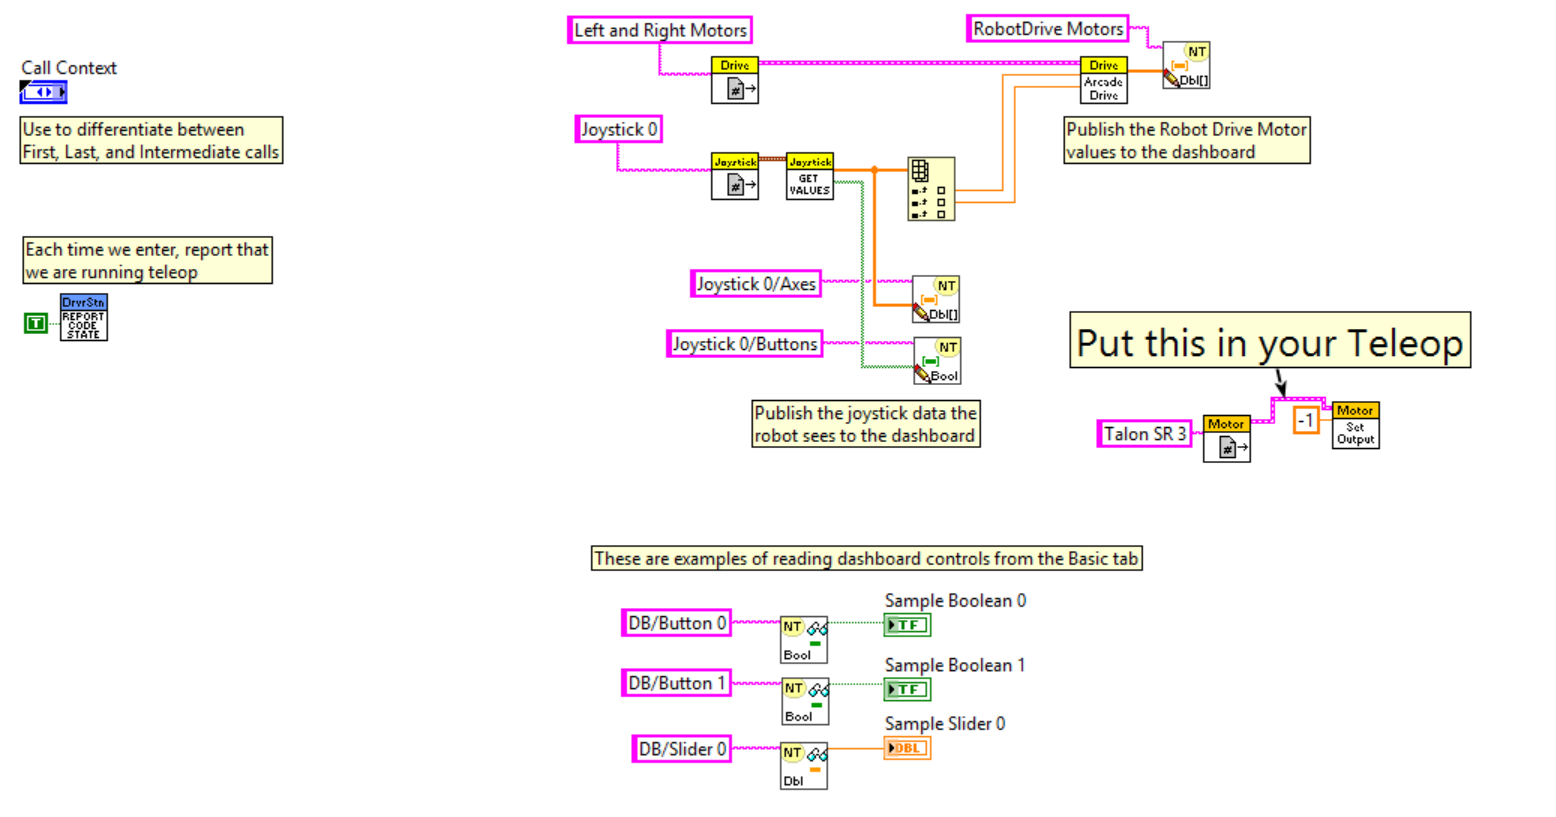Click the Left and Right Motors string constant
Screen dimensions: 1556x817
(660, 30)
